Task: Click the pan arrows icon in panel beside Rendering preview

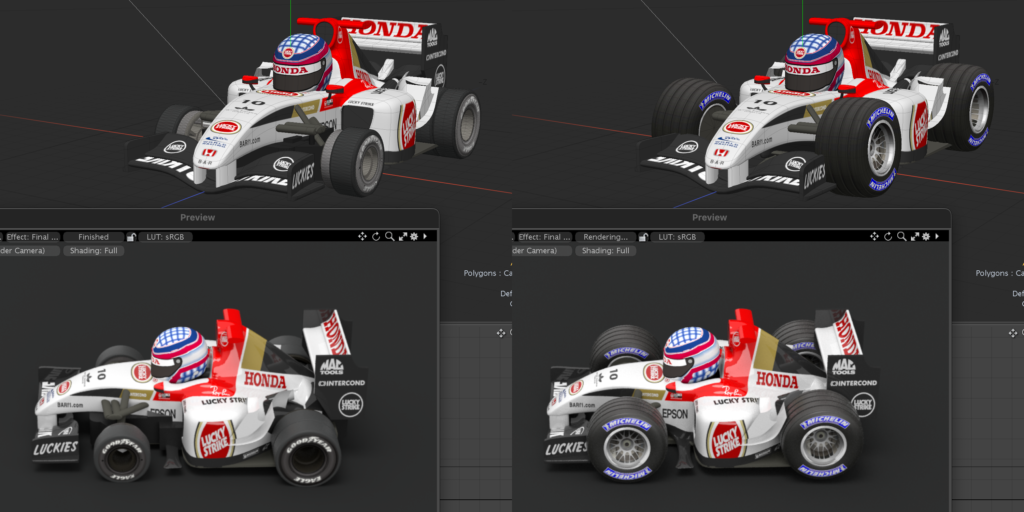Action: pyautogui.click(x=1013, y=333)
